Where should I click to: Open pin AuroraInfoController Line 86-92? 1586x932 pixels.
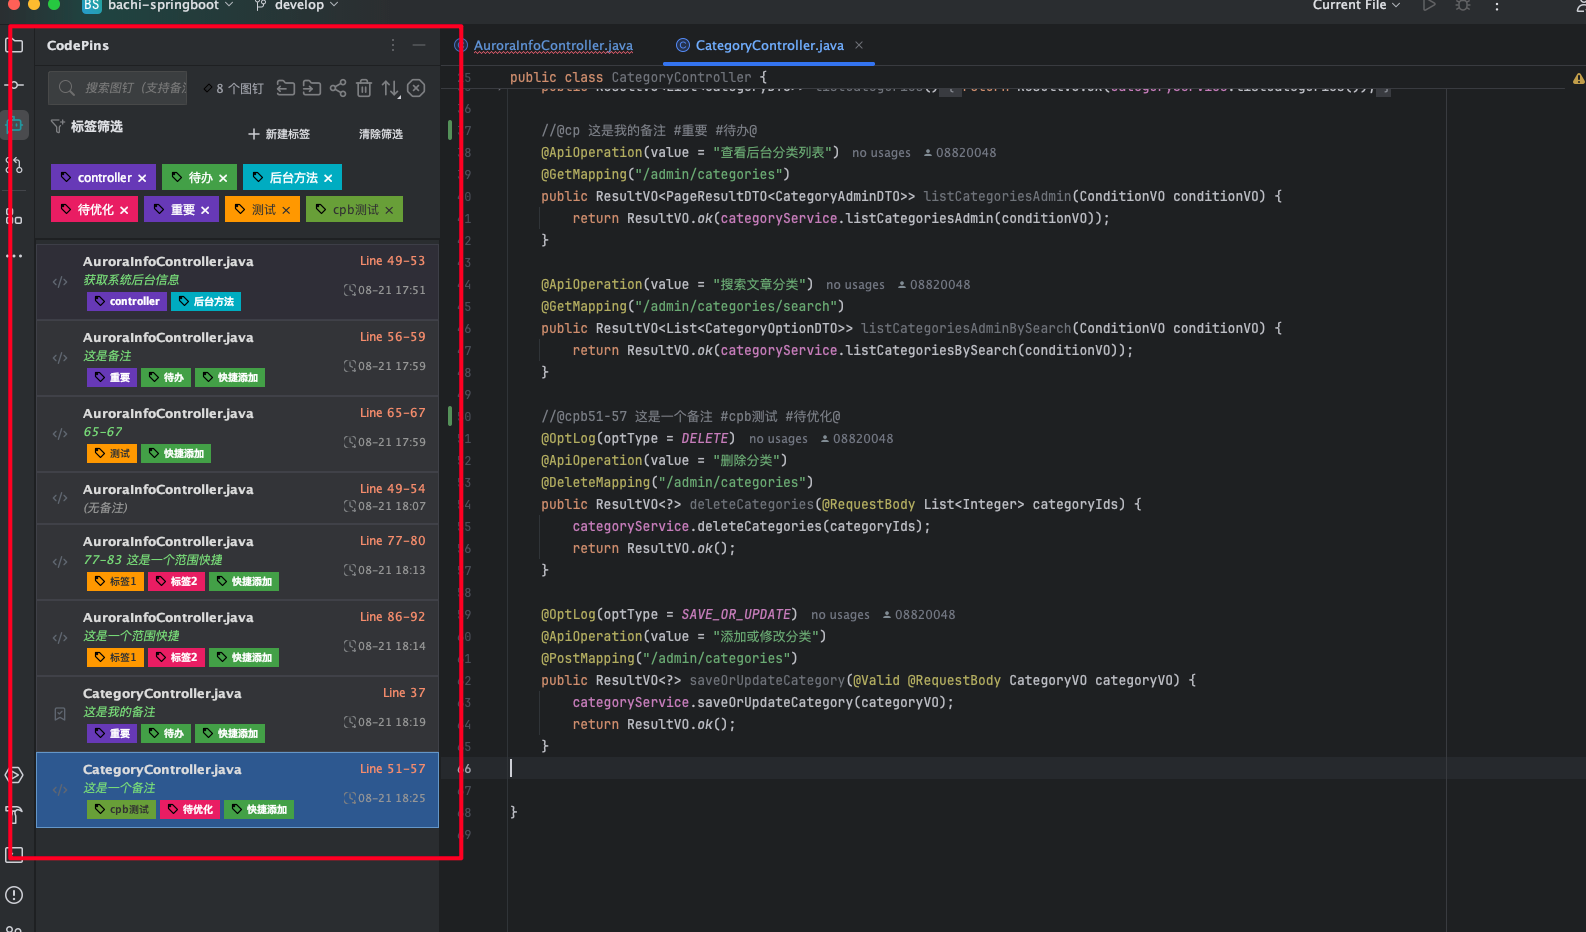point(237,637)
